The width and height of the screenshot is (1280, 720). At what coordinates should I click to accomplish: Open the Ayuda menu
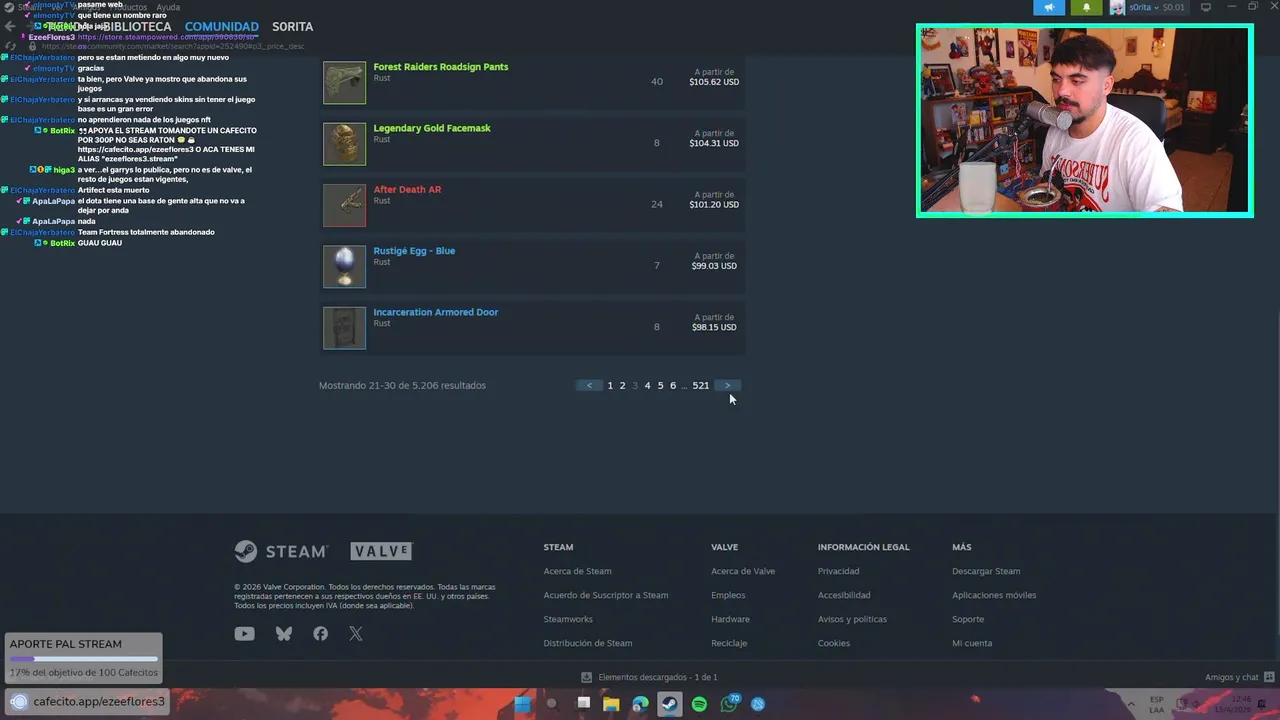(x=168, y=7)
